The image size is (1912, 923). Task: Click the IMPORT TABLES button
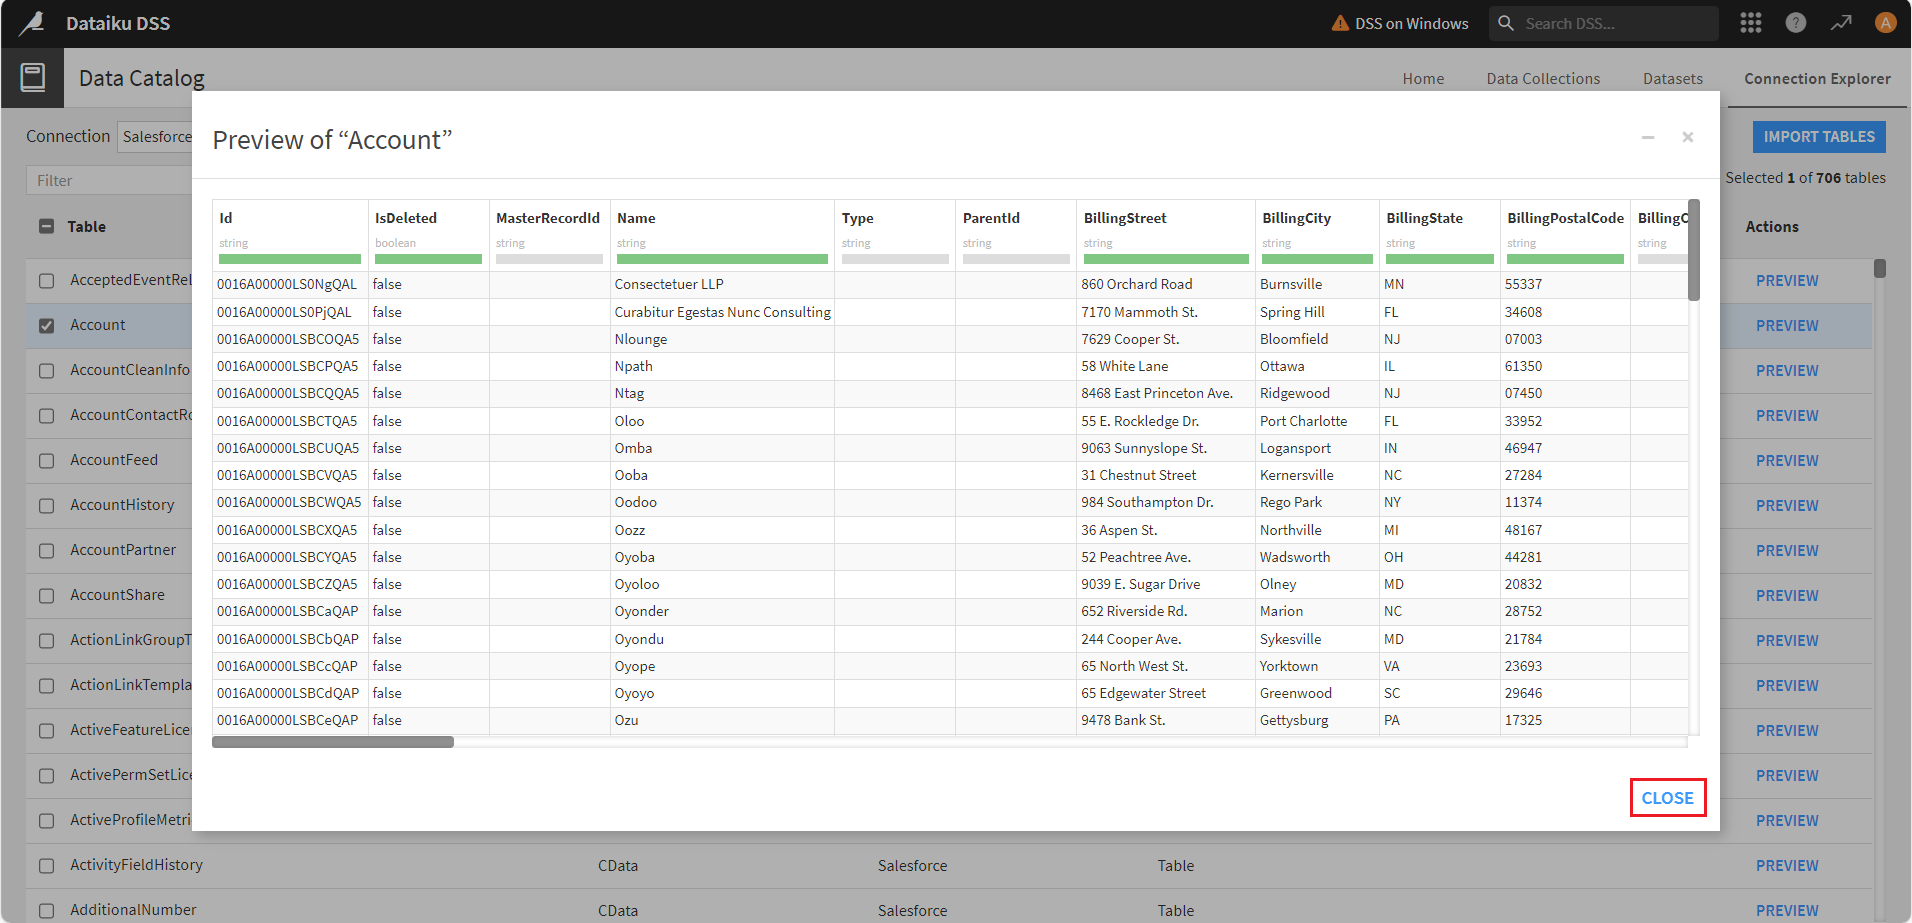(1818, 137)
